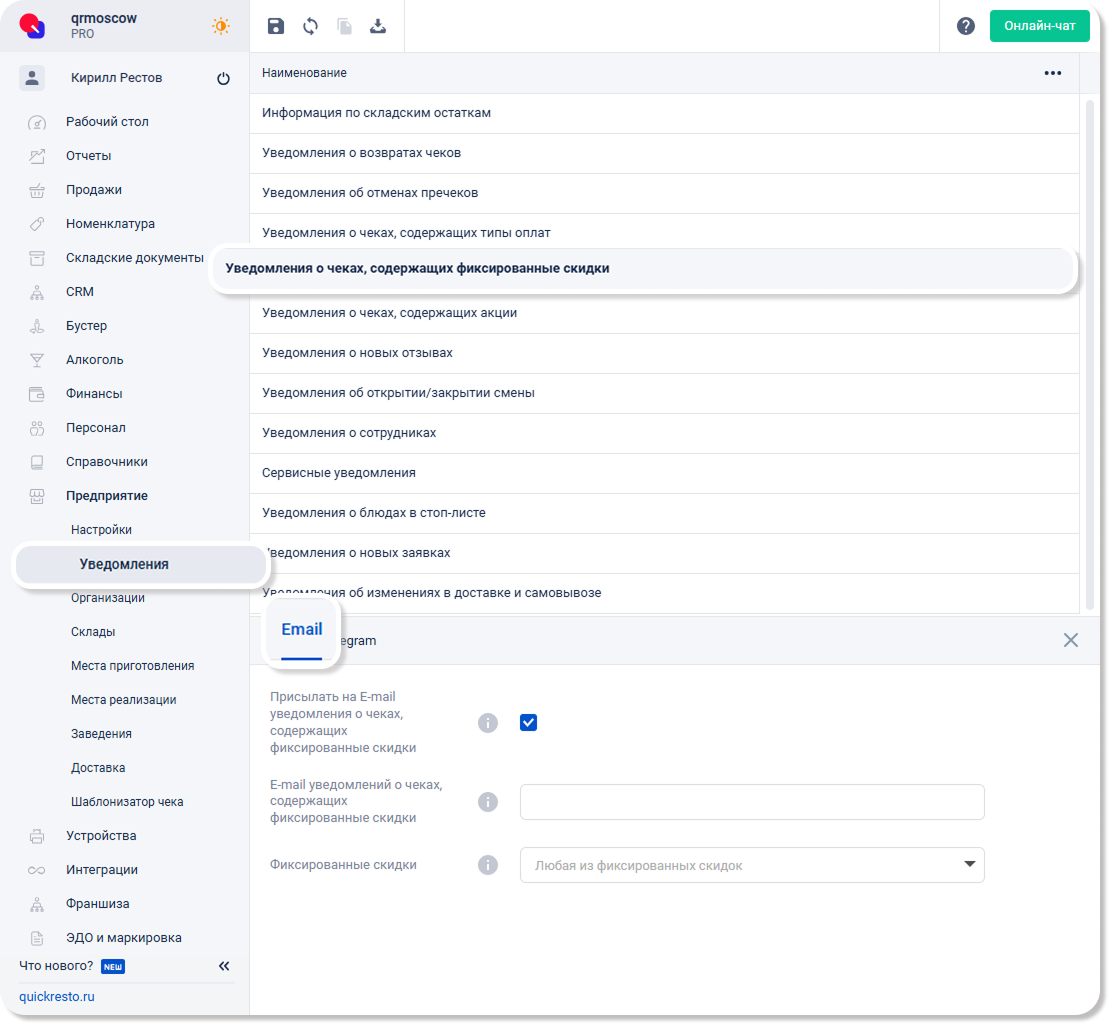The width and height of the screenshot is (1109, 1024).
Task: Open the Фиксированные скидки dropdown
Action: 752,865
